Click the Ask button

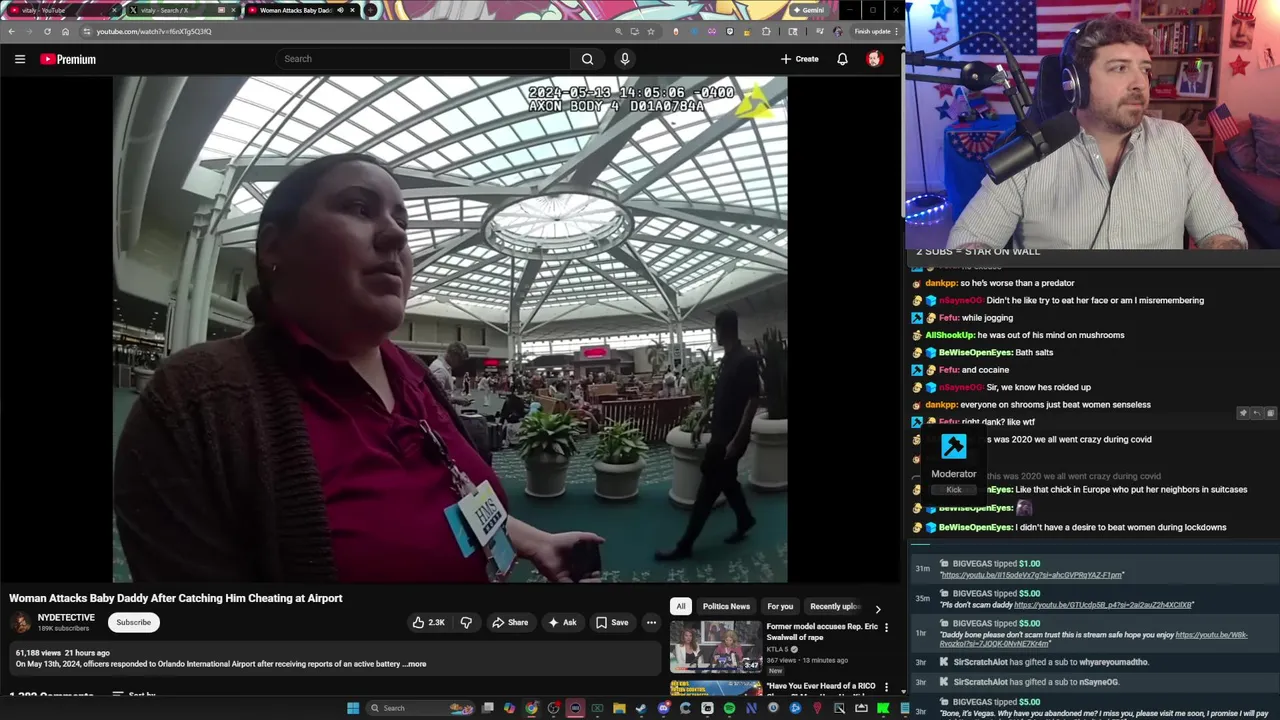pos(562,622)
